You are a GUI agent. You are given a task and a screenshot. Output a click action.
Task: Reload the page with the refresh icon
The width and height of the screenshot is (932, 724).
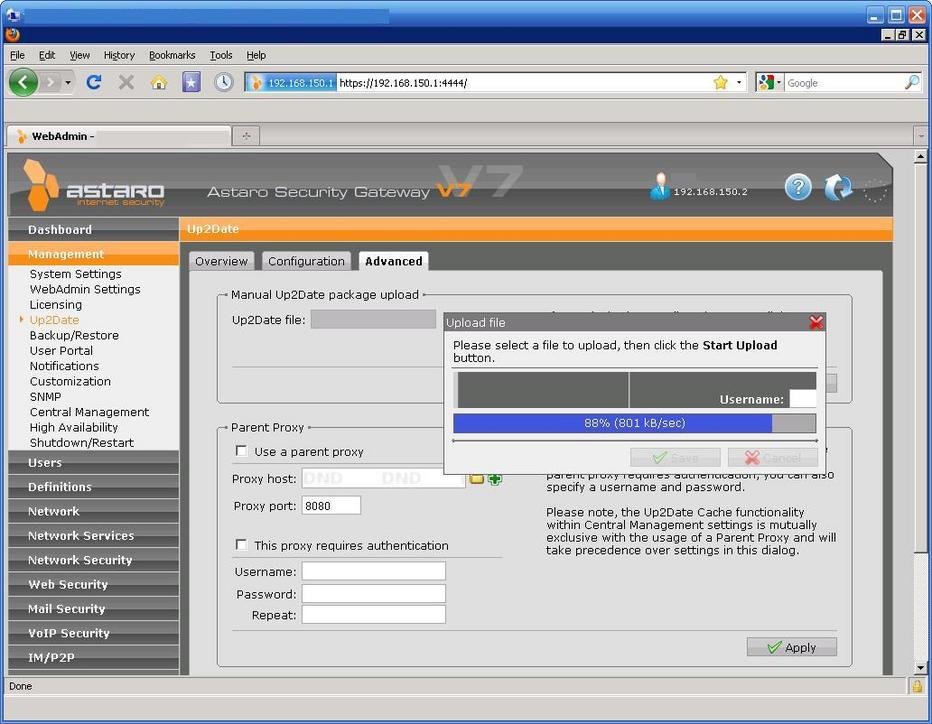click(x=93, y=82)
